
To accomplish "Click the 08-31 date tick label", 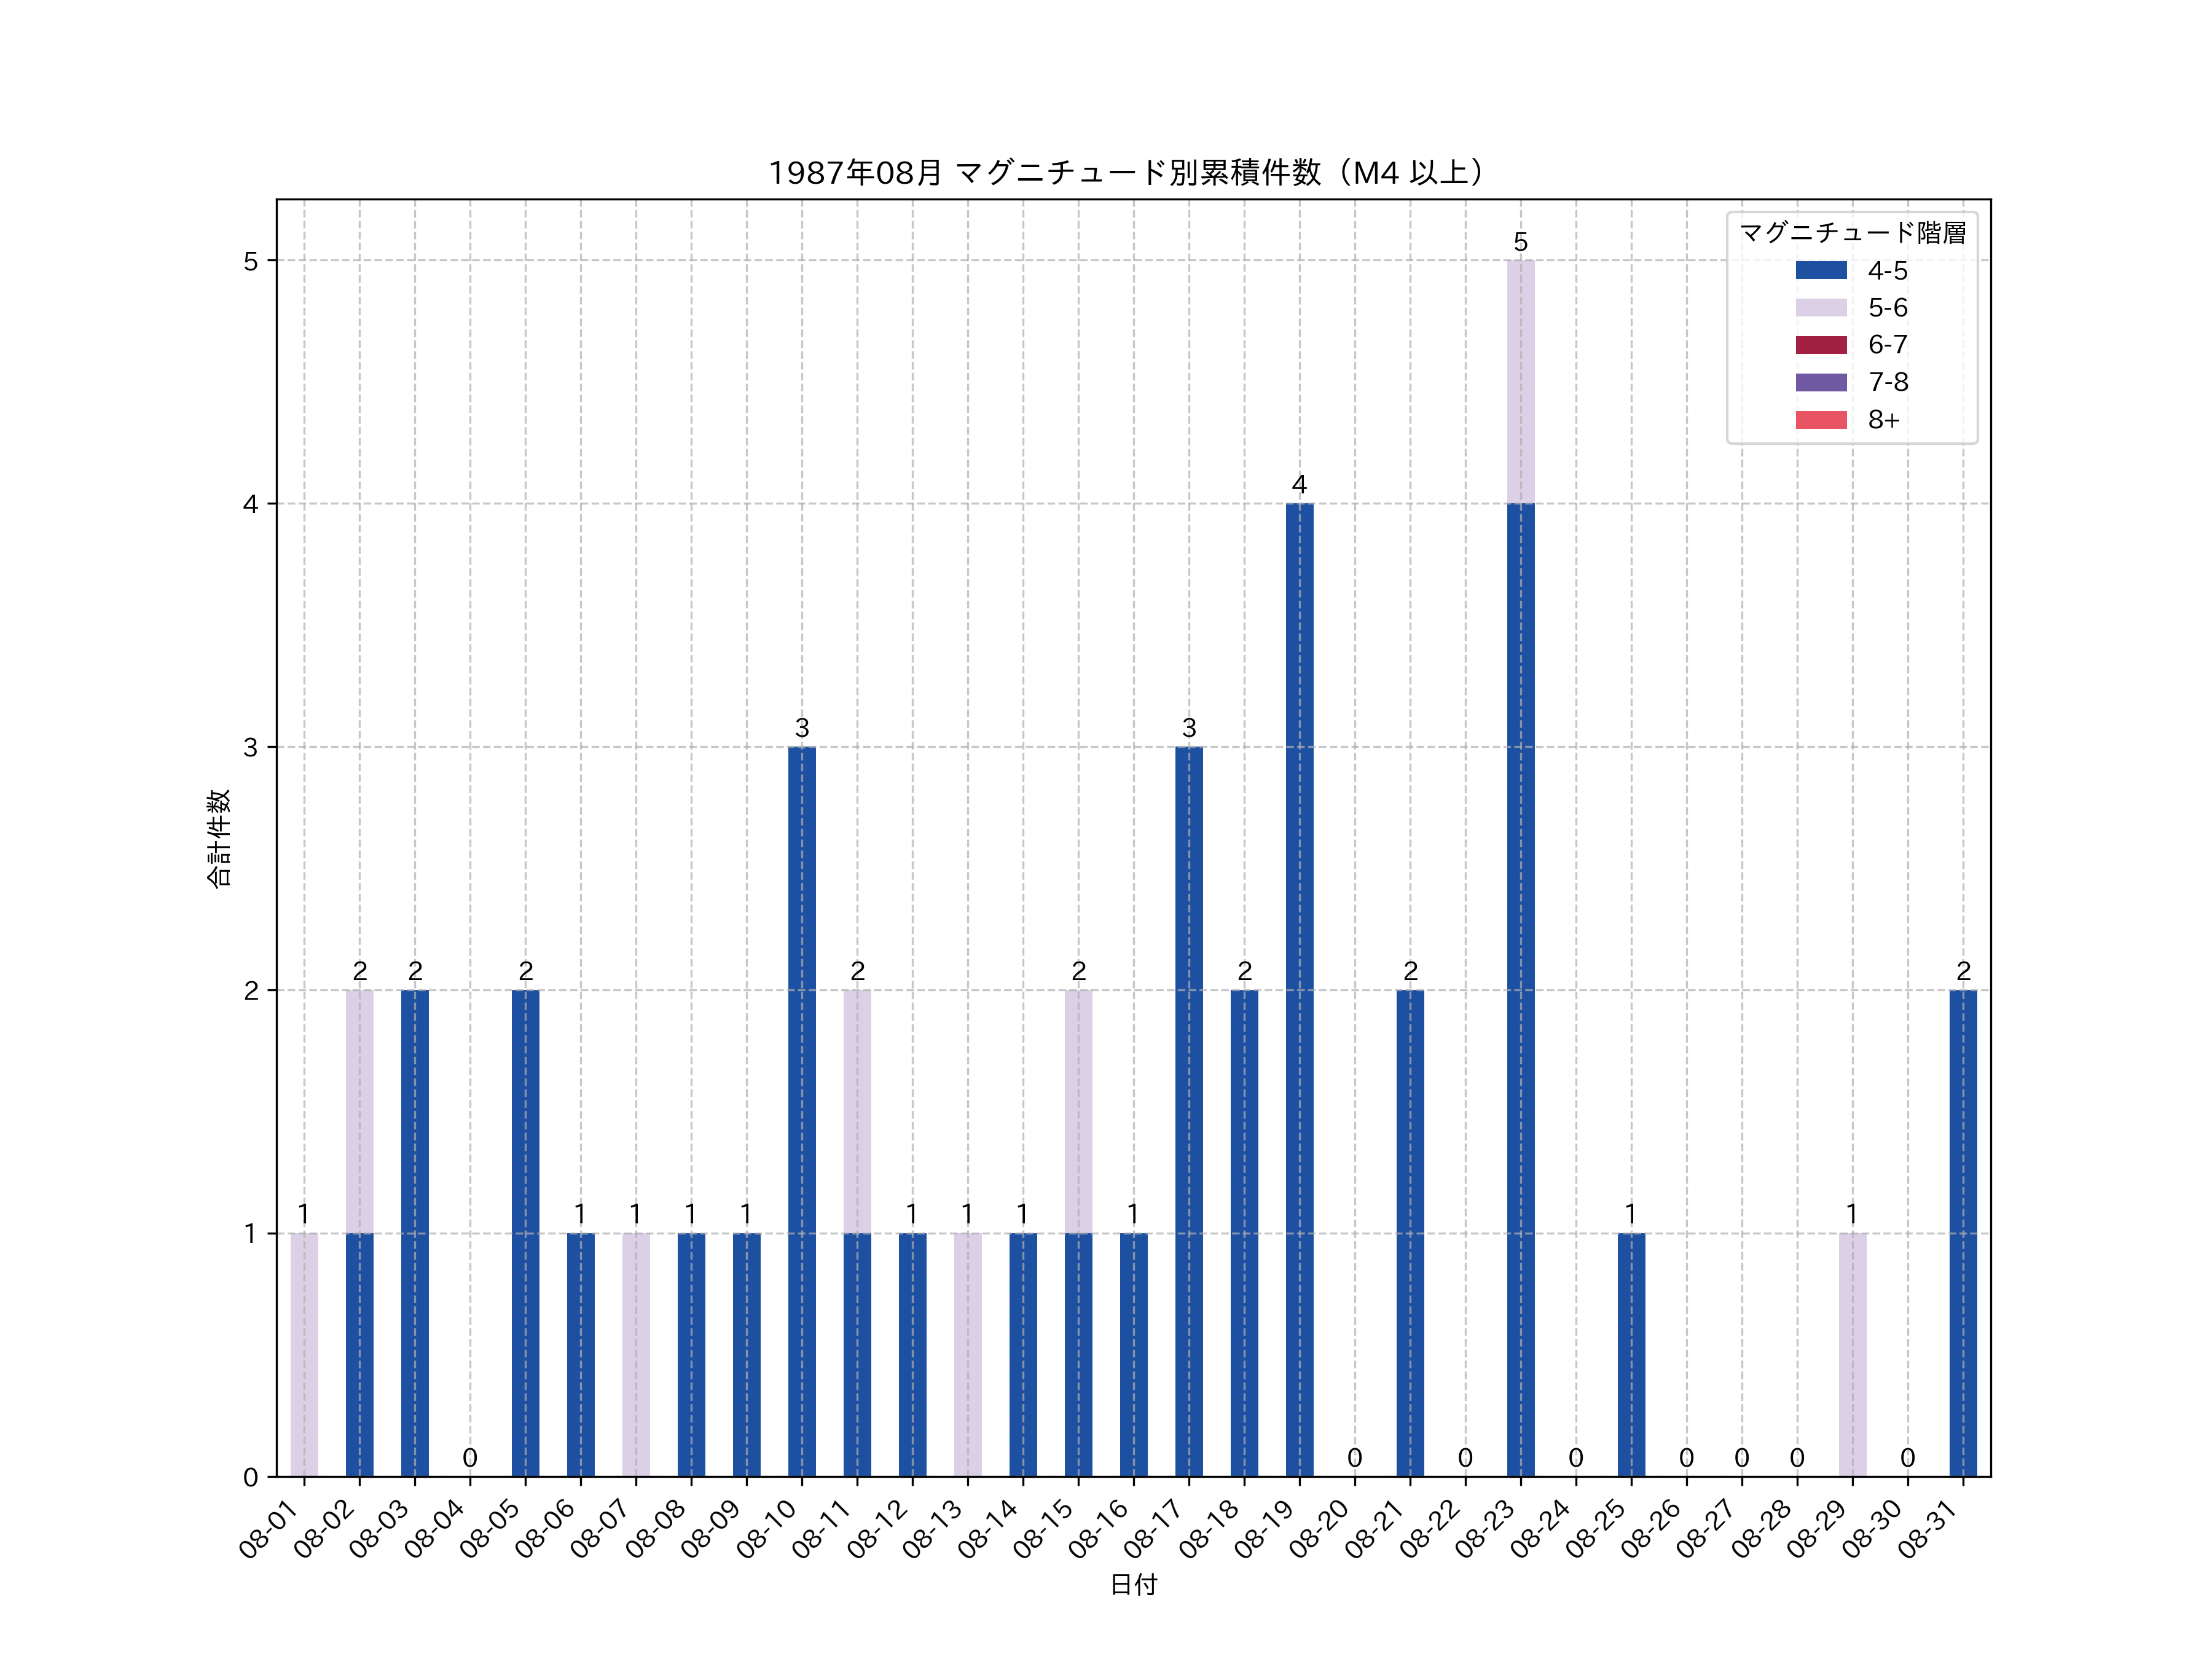I will [x=1929, y=1529].
